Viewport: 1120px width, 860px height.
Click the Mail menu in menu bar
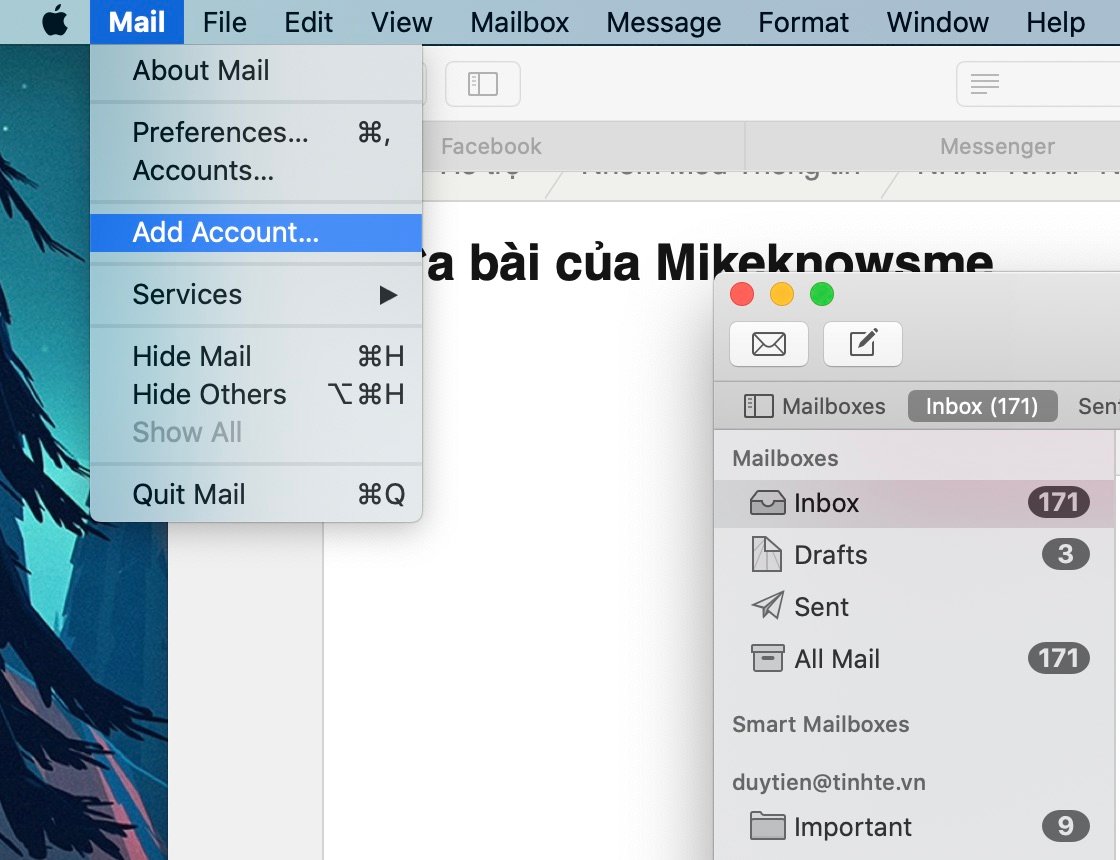[136, 22]
